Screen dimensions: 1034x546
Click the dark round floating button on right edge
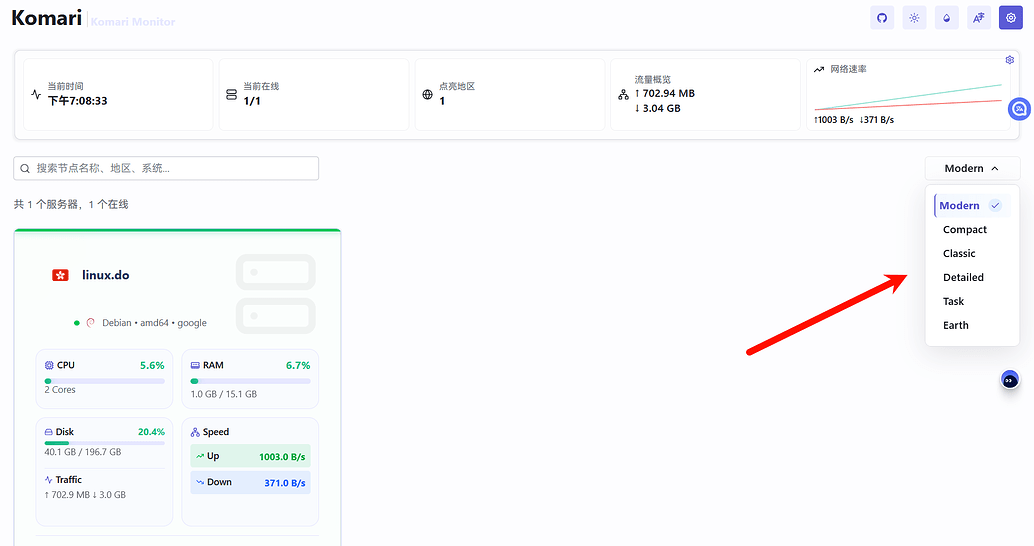tap(1010, 380)
